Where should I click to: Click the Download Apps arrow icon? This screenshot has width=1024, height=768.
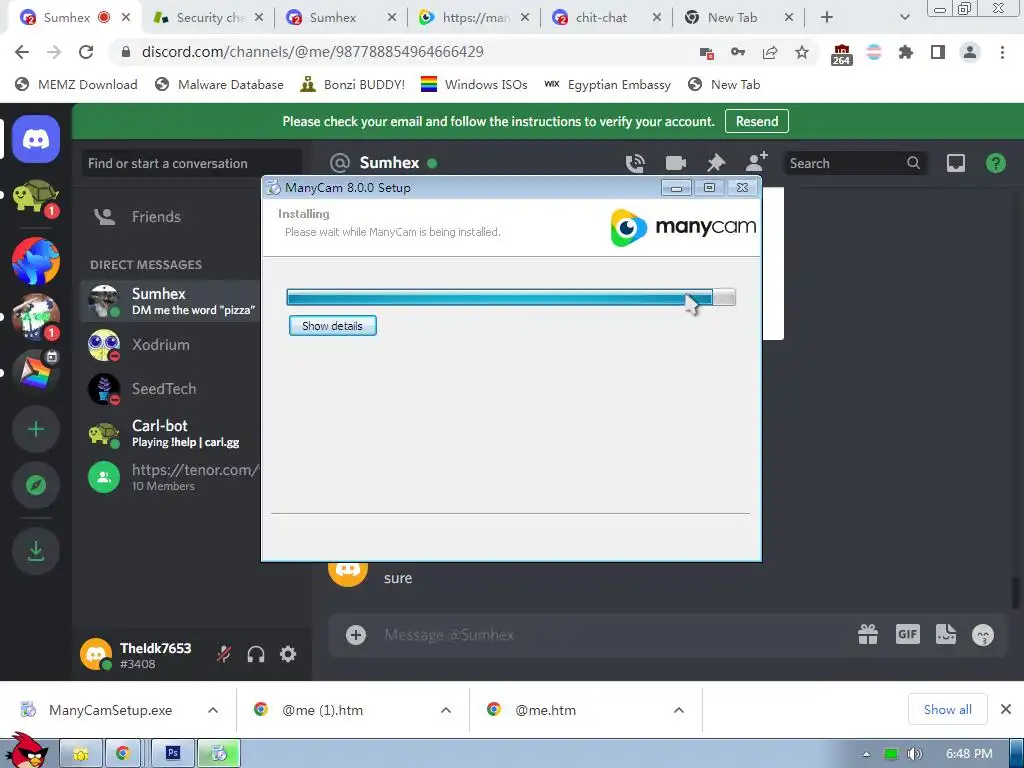[36, 551]
